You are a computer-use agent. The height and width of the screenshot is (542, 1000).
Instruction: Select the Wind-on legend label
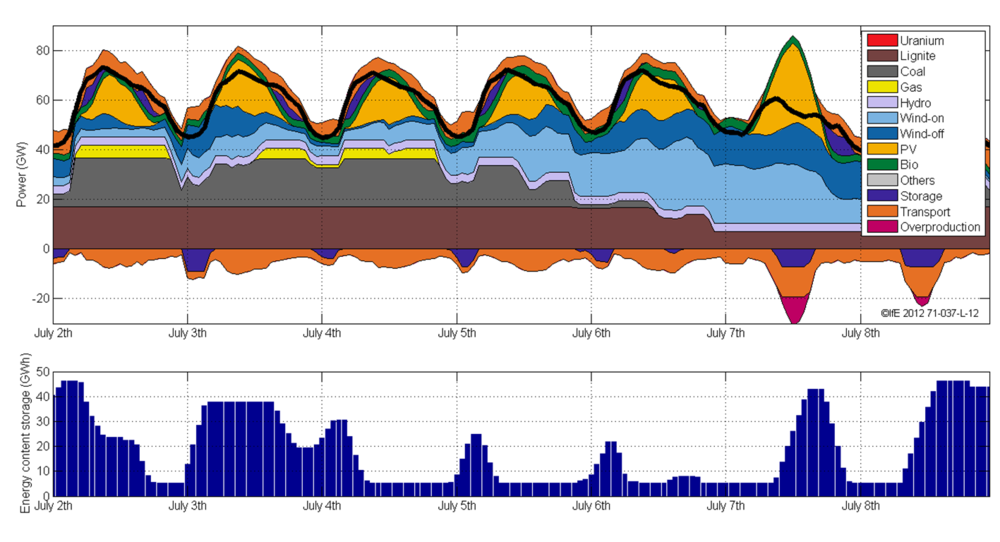point(922,118)
